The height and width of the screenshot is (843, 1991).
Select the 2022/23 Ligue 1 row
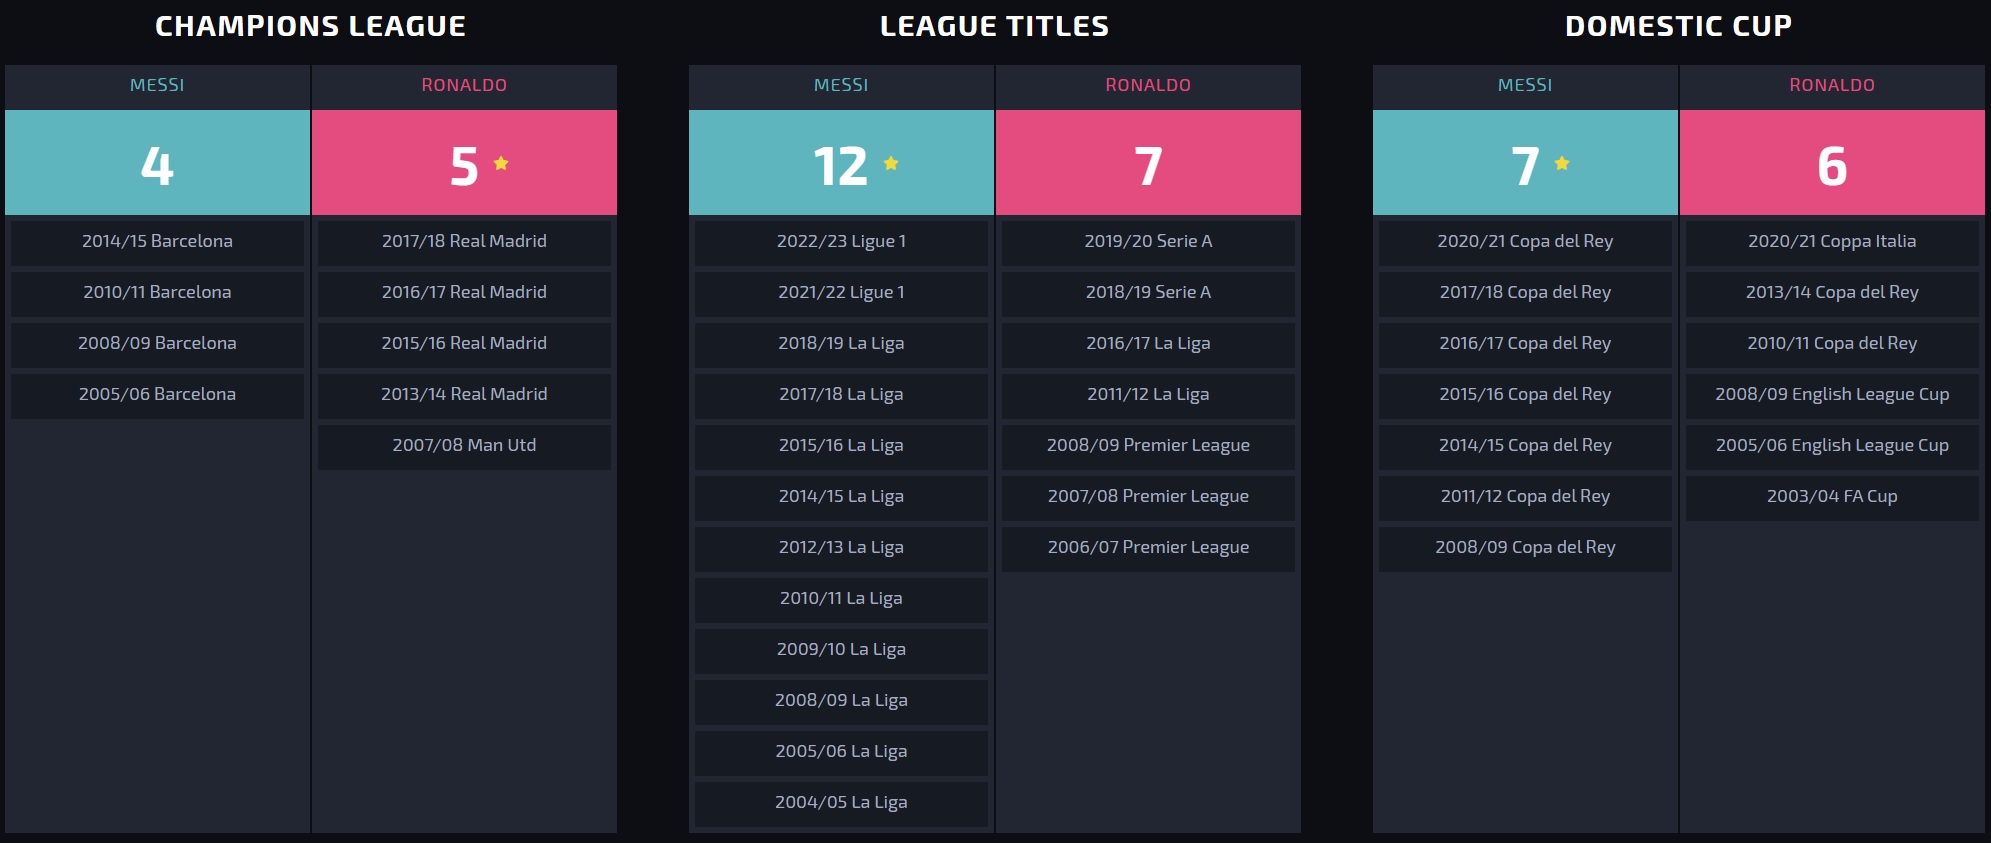[841, 242]
